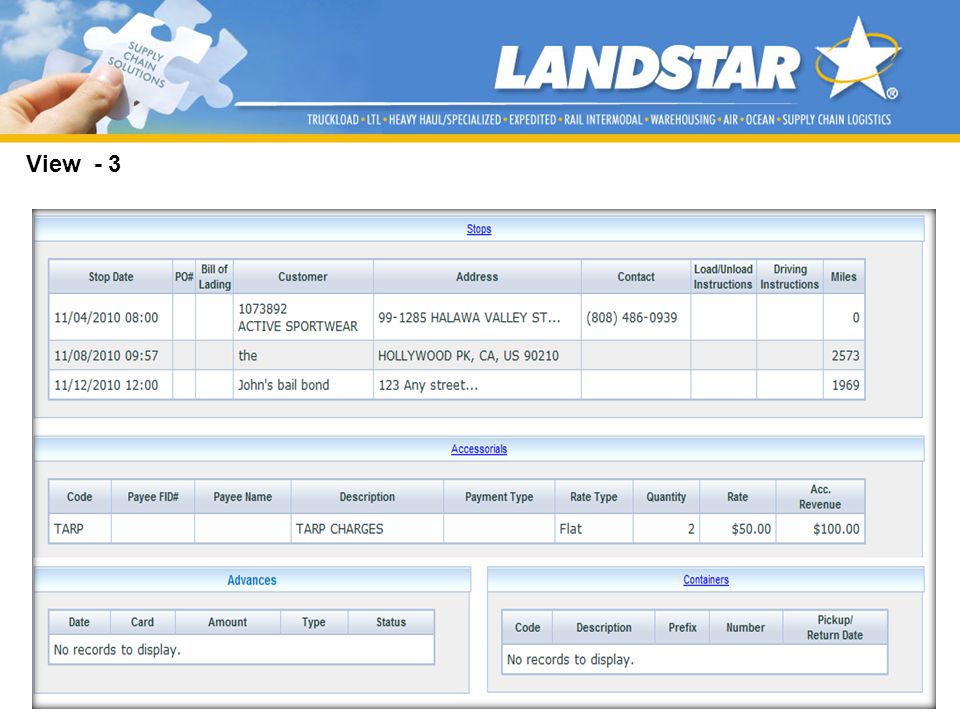Click the Number column header
Screen dimensions: 960x720
tap(746, 628)
